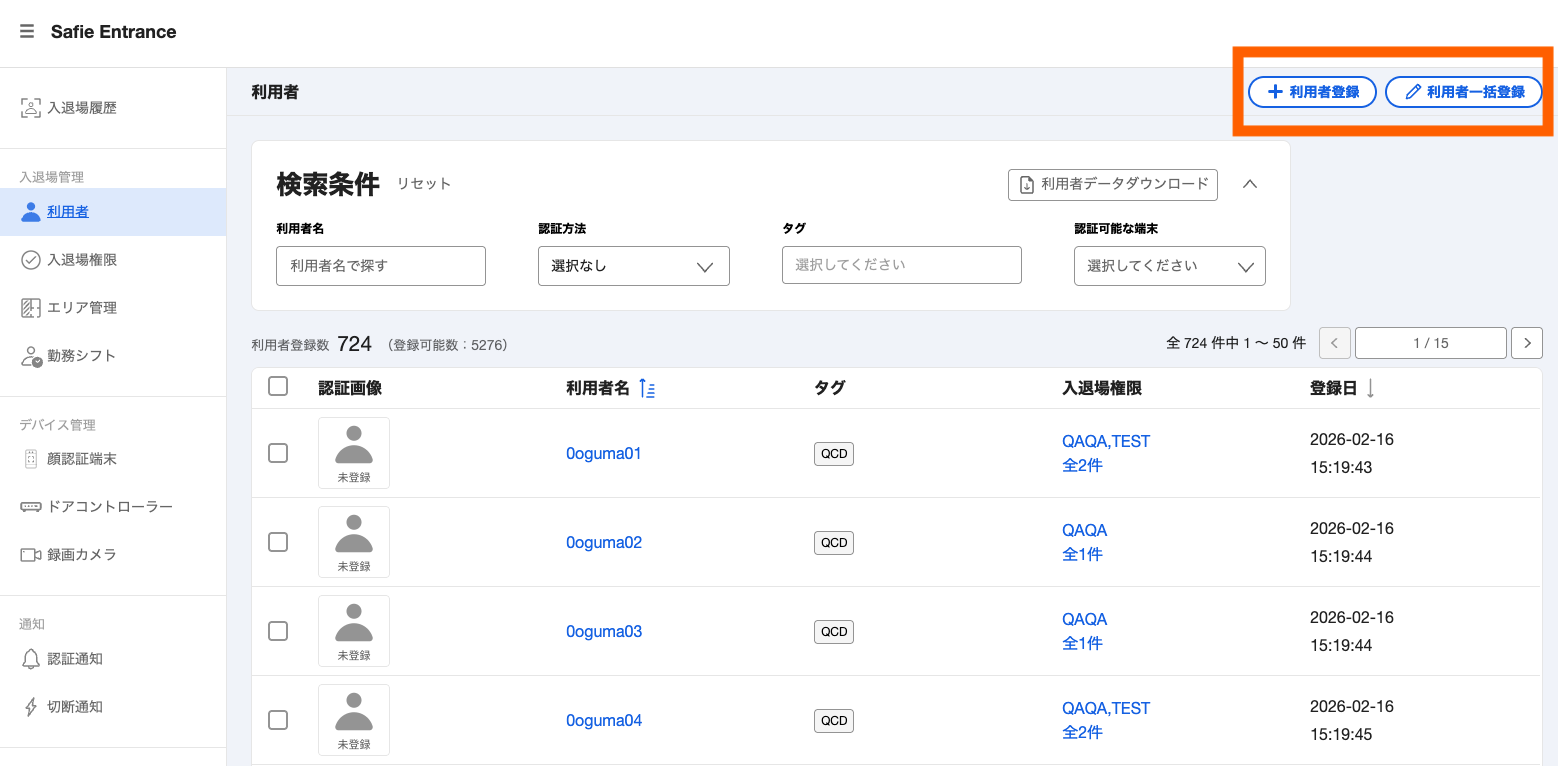Collapse the 検索条件 panel with chevron

(x=1250, y=184)
